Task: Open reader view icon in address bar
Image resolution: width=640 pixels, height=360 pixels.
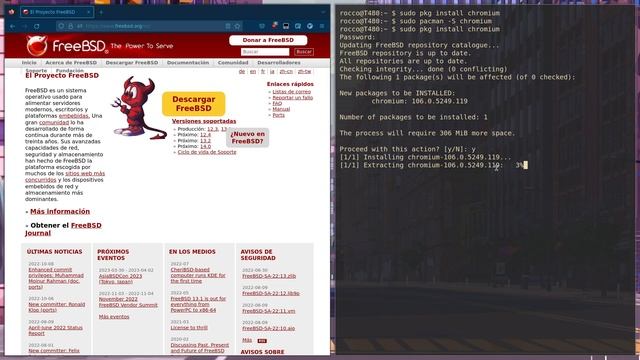Action: [x=228, y=26]
